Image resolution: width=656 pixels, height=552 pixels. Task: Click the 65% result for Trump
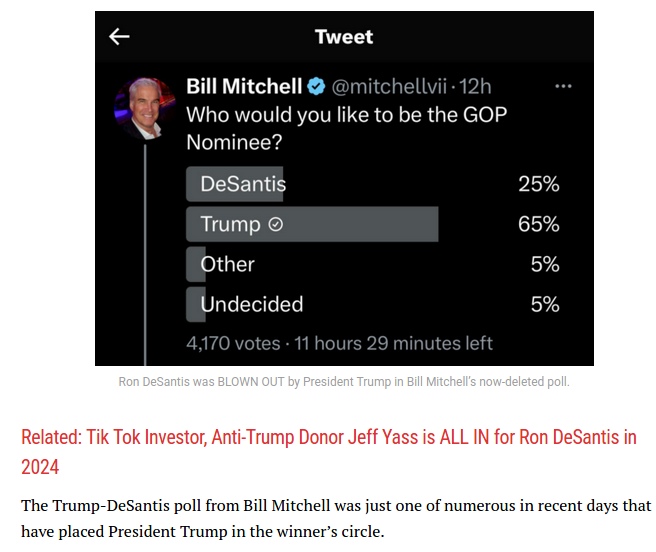[x=538, y=224]
